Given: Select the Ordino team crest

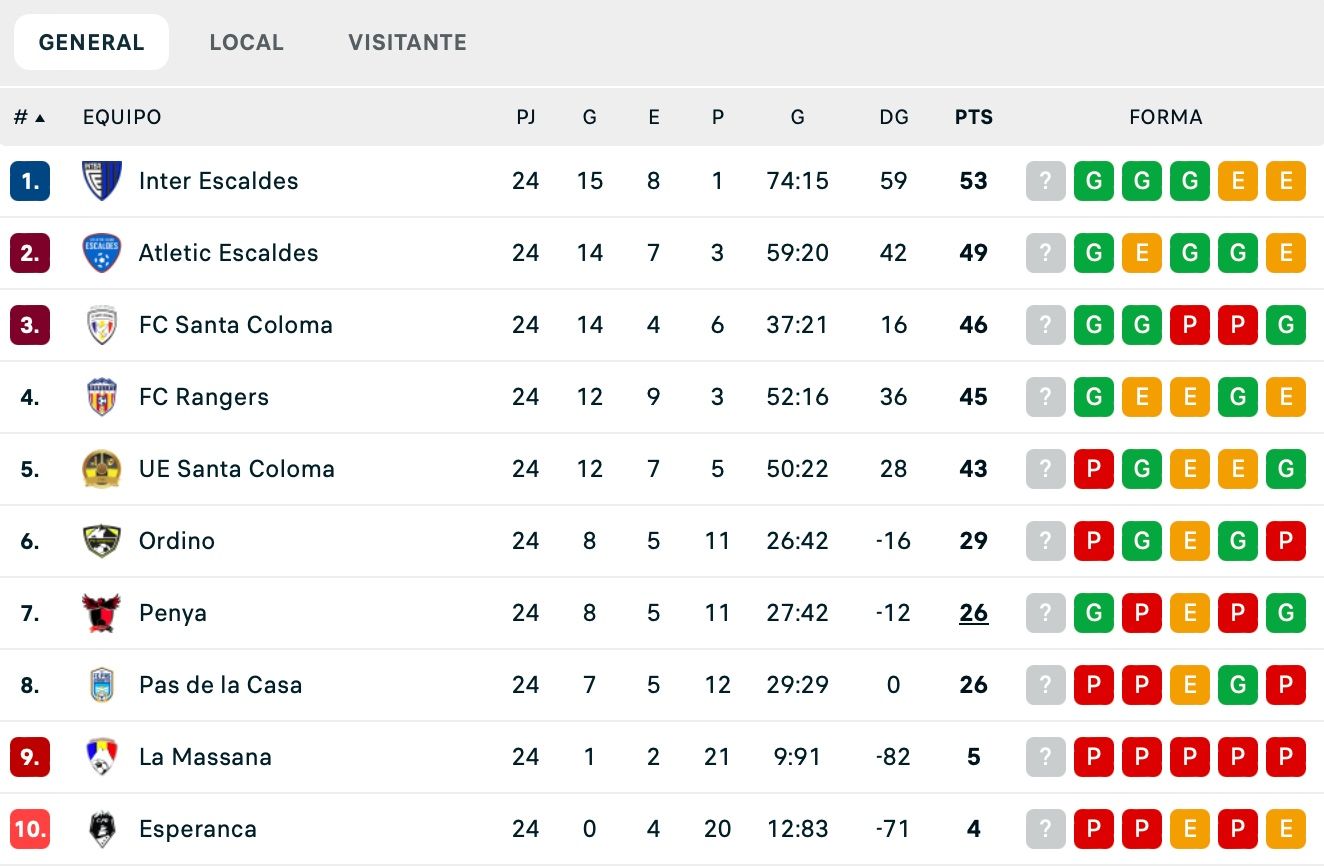Looking at the screenshot, I should [101, 541].
